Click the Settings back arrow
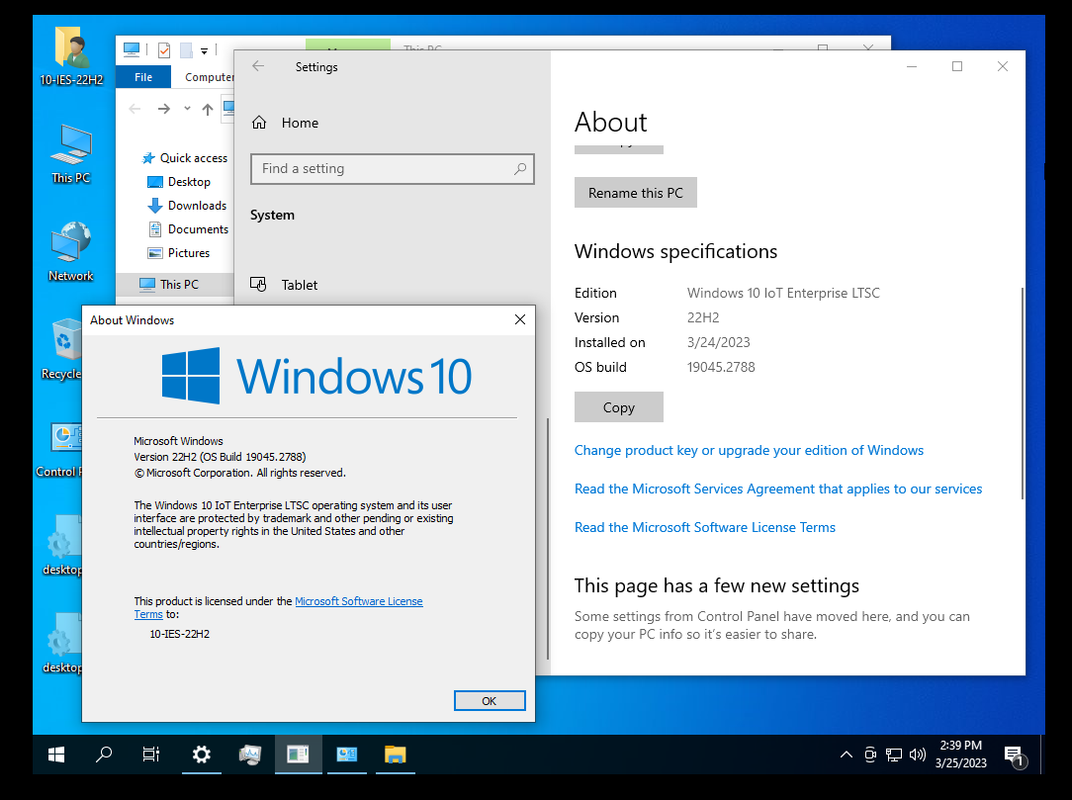Screen dimensions: 1072x800 coord(258,66)
